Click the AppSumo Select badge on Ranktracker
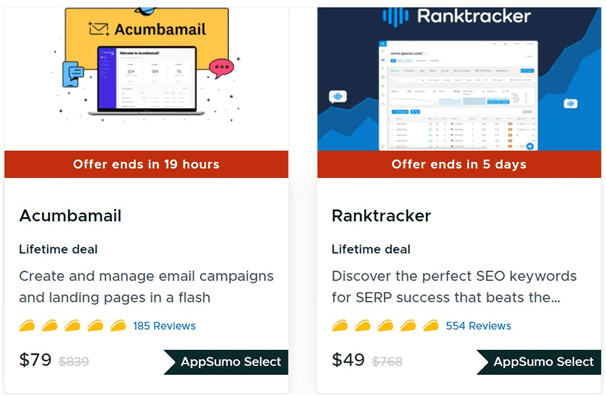The image size is (606, 397). coord(539,362)
